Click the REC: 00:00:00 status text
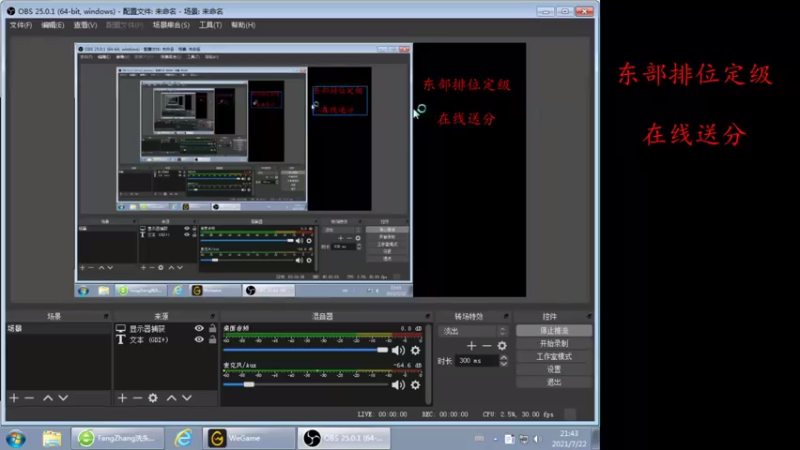Screen dimensions: 800x450 click(445, 414)
